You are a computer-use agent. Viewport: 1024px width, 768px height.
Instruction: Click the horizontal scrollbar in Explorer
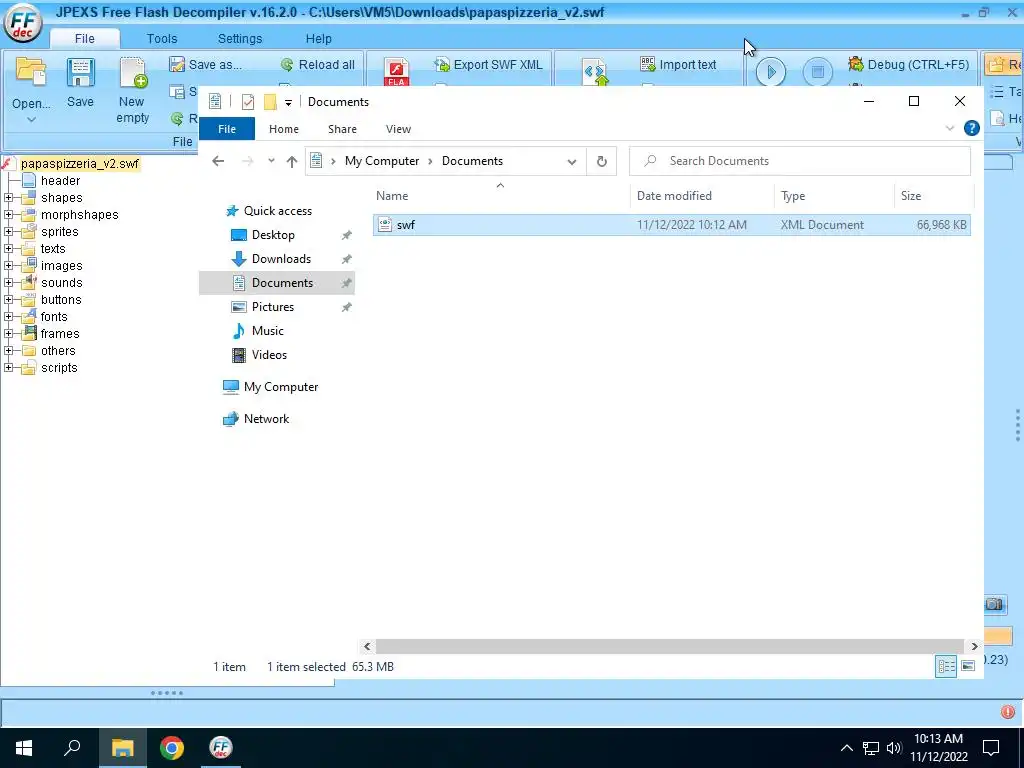[669, 646]
